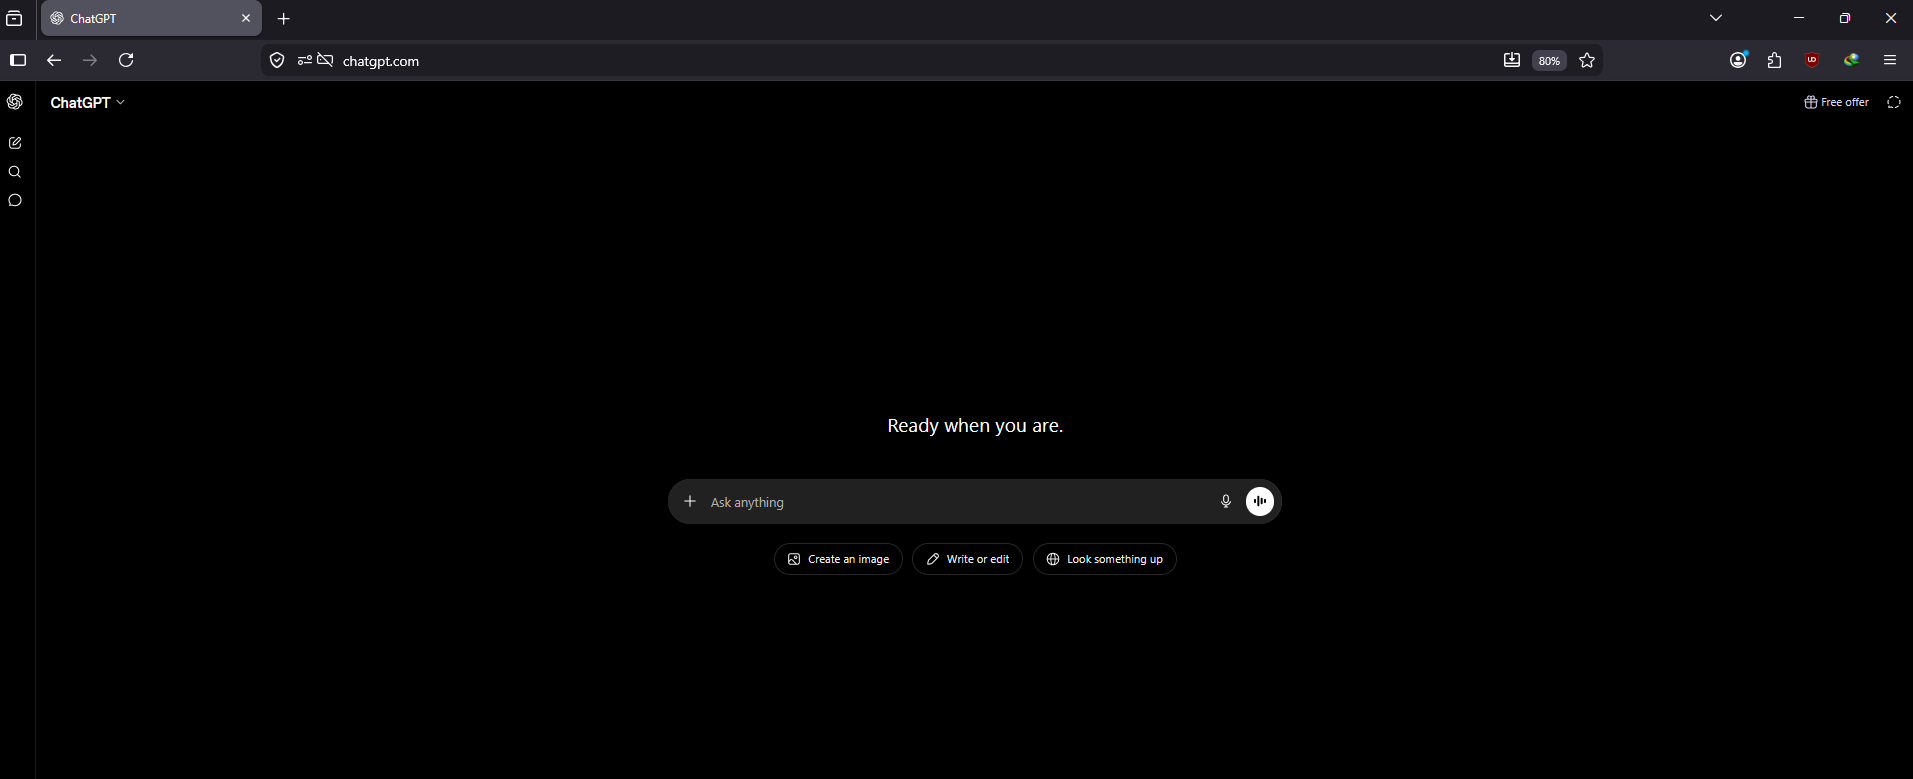Close the ChatGPT browser tab
1913x779 pixels.
pyautogui.click(x=246, y=18)
